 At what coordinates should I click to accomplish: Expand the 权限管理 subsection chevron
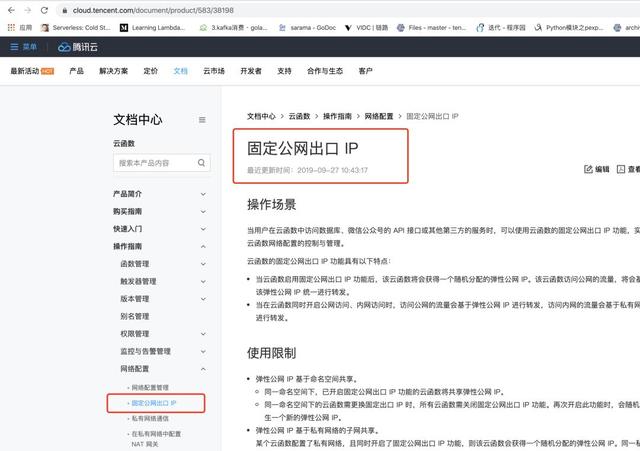(203, 334)
